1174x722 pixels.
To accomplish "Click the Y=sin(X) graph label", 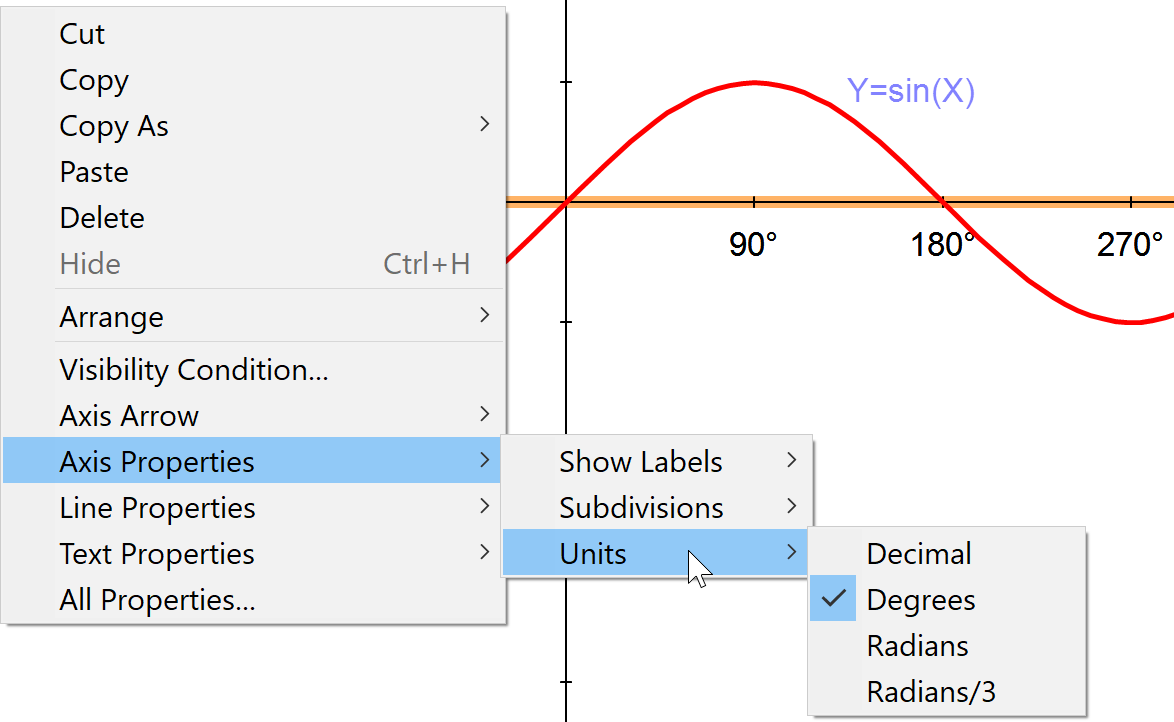I will [911, 92].
